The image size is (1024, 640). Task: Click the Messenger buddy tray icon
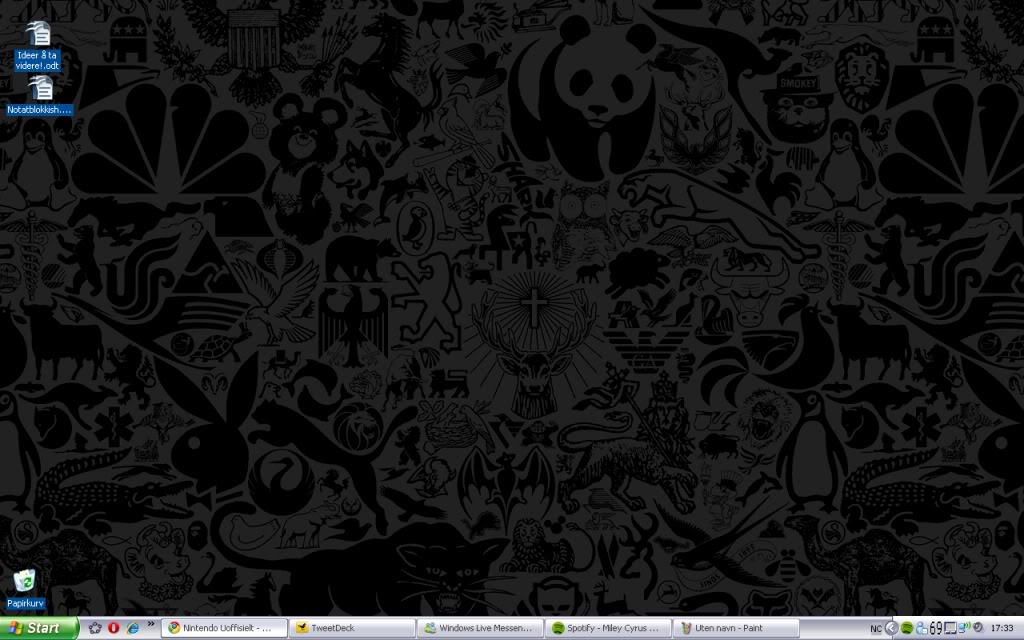click(921, 628)
